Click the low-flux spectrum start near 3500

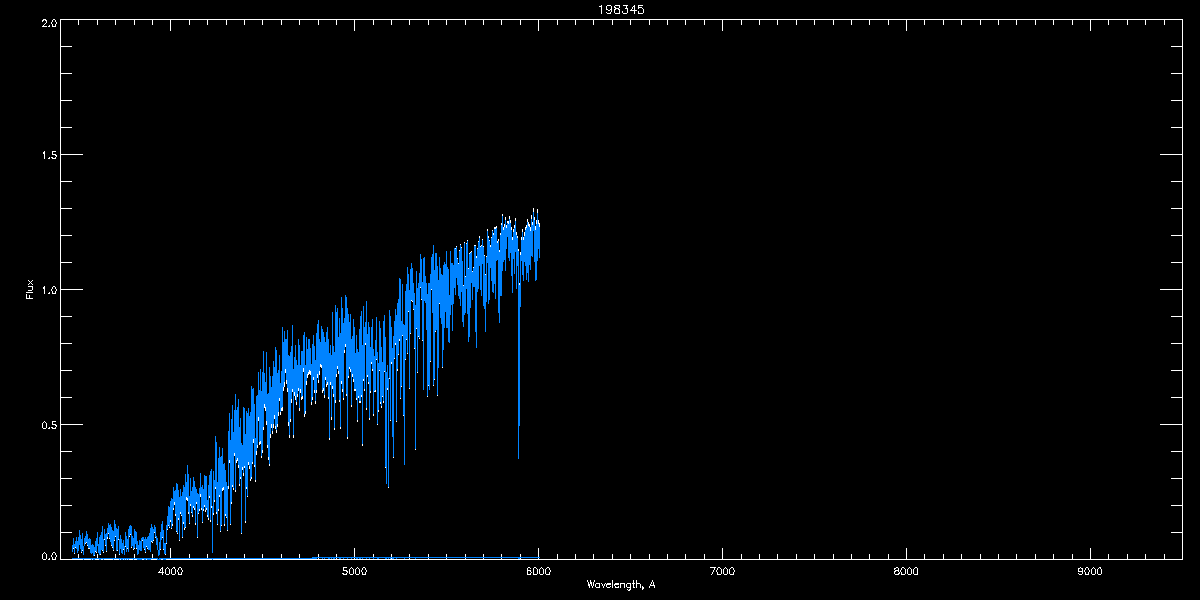74,548
